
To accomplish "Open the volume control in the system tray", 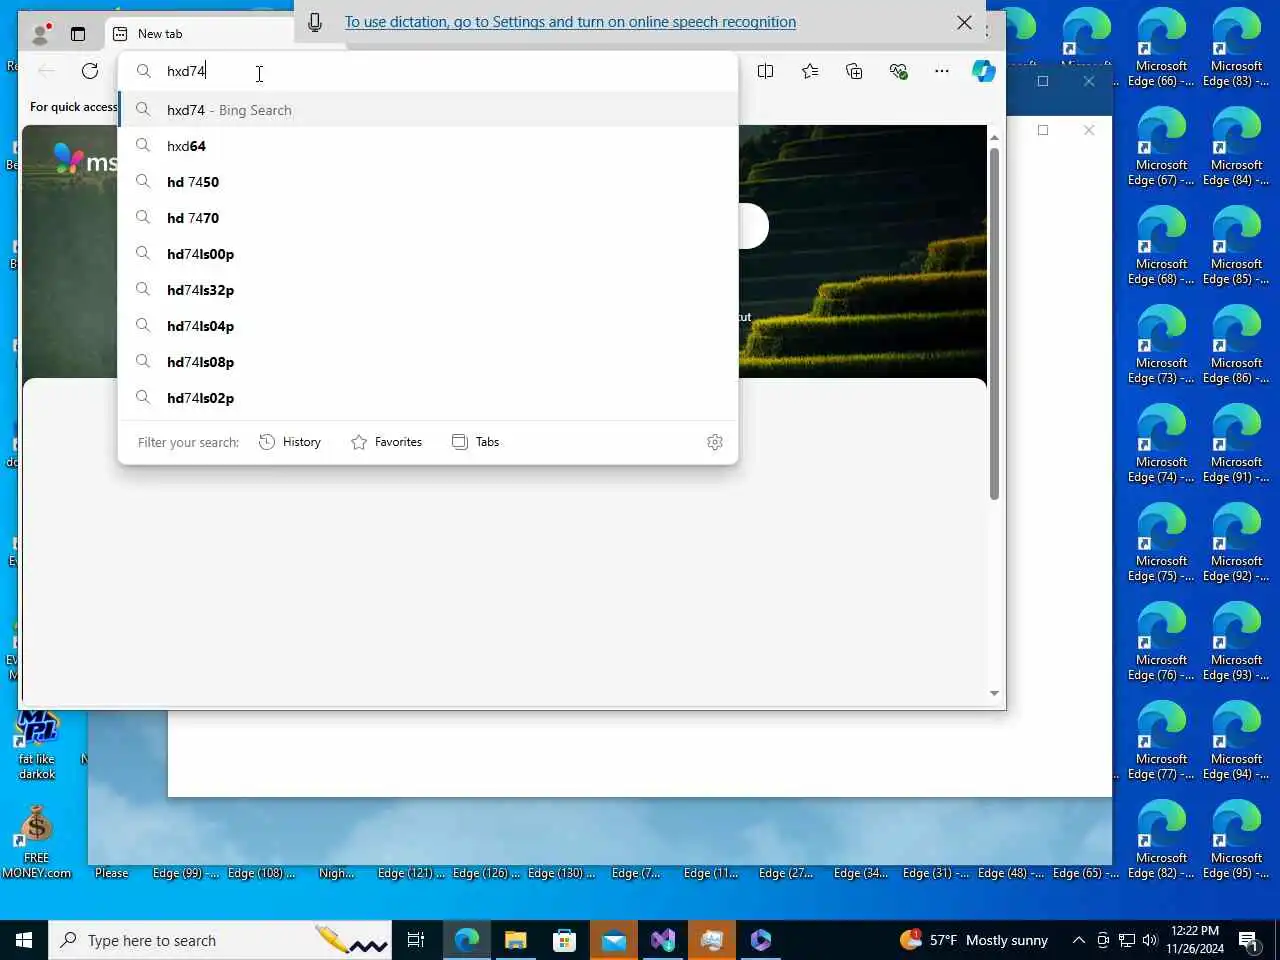I will tap(1150, 940).
